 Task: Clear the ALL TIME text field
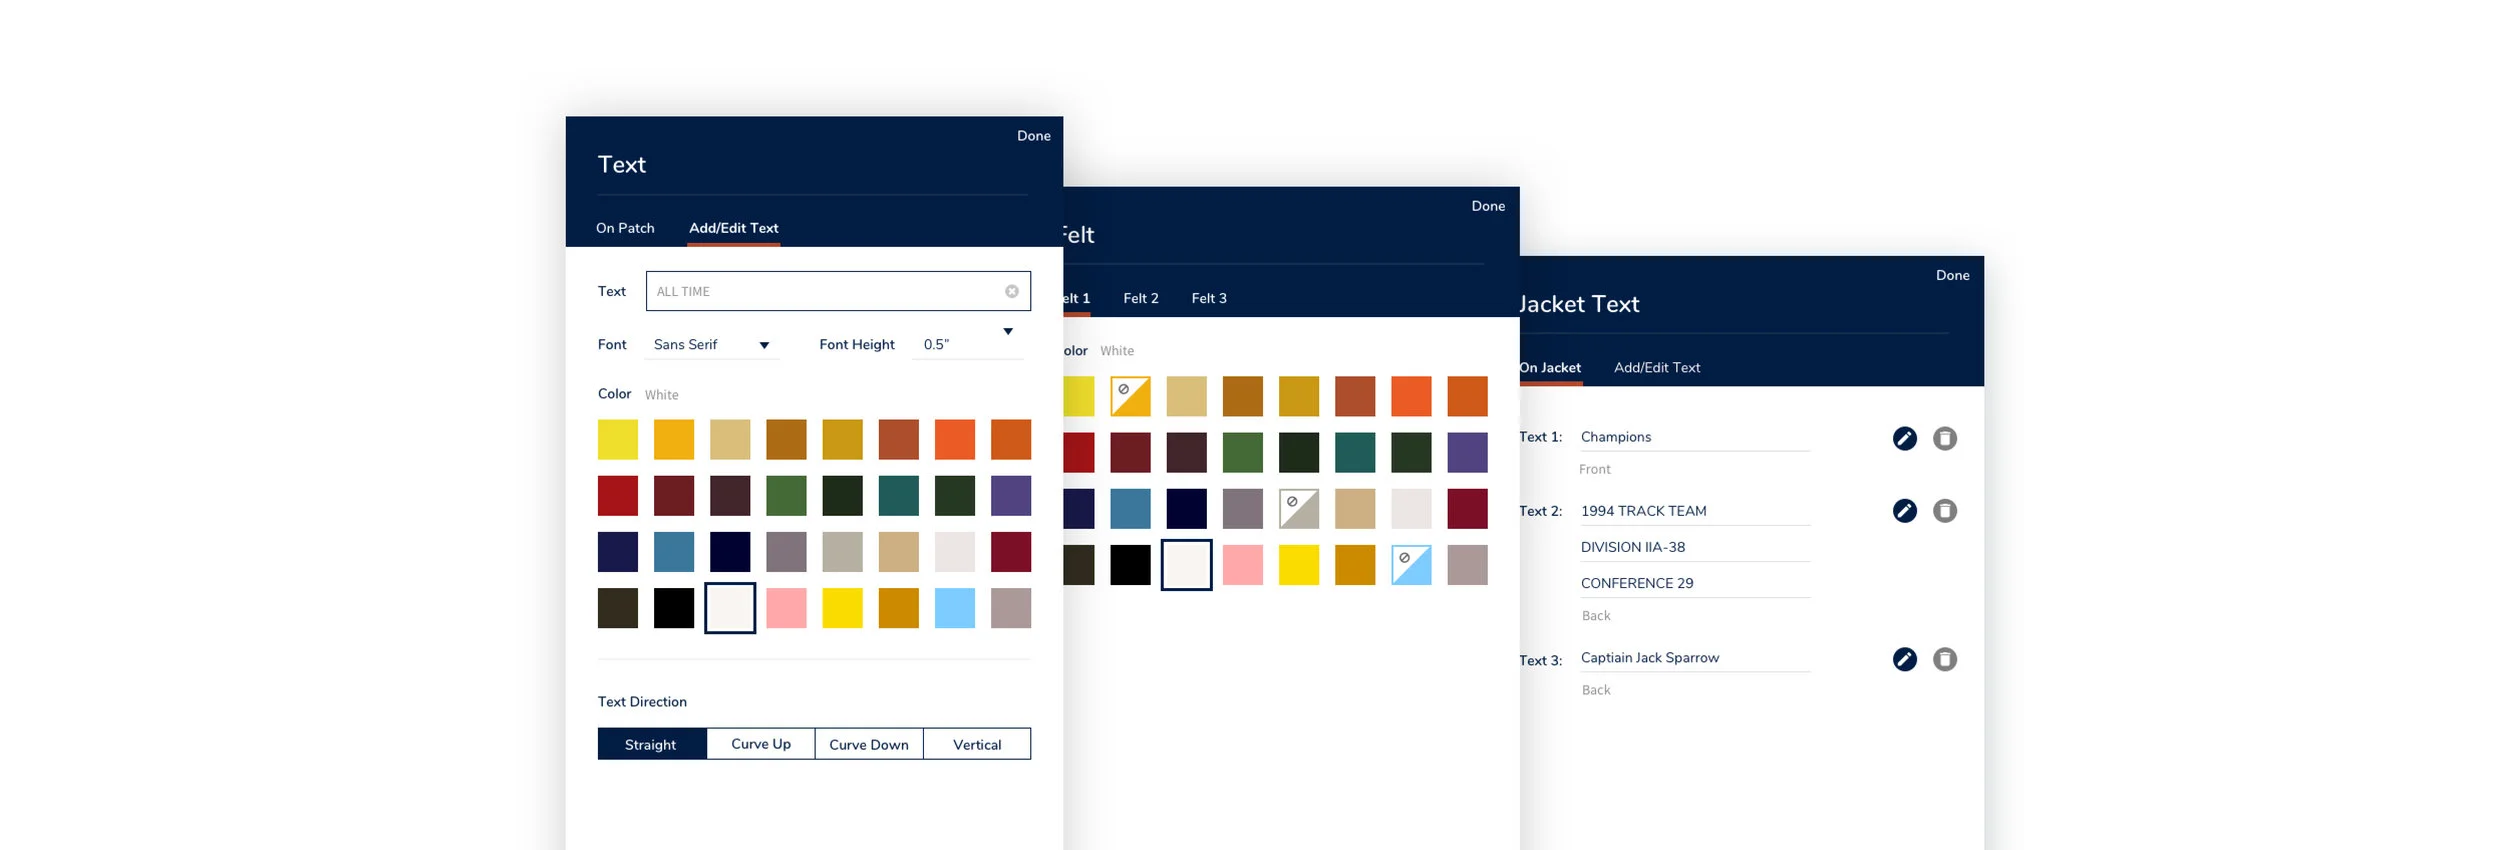coord(1012,291)
